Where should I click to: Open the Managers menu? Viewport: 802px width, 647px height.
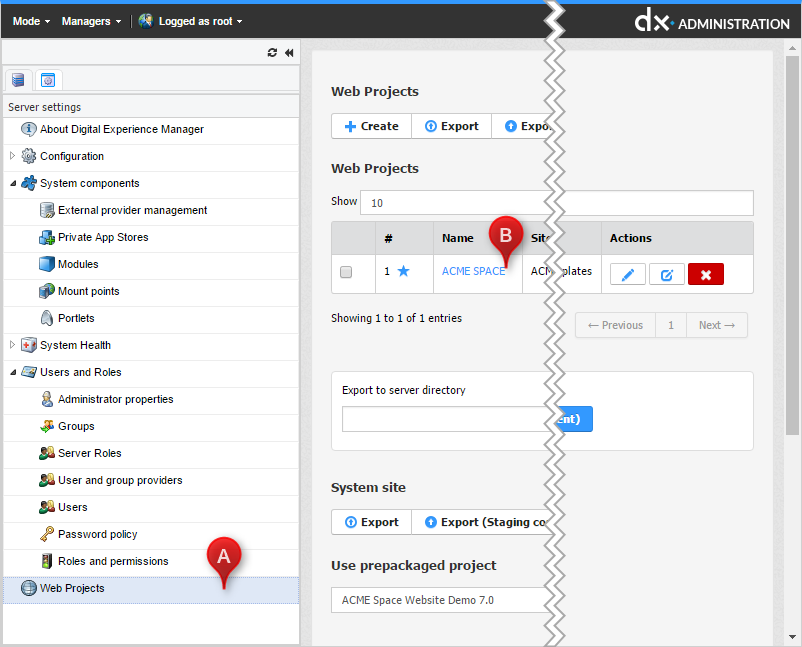pyautogui.click(x=91, y=21)
